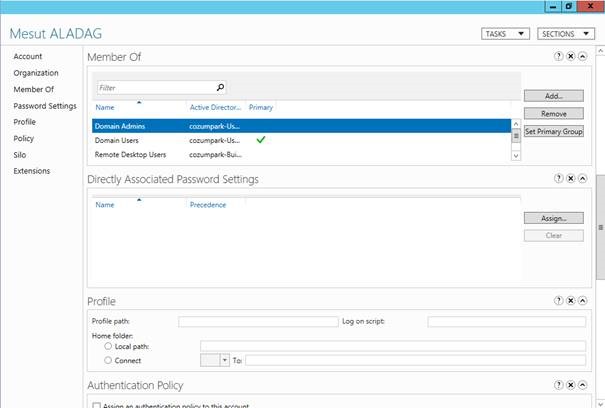The height and width of the screenshot is (408, 605).
Task: Open the TASKS dropdown
Action: click(x=505, y=34)
